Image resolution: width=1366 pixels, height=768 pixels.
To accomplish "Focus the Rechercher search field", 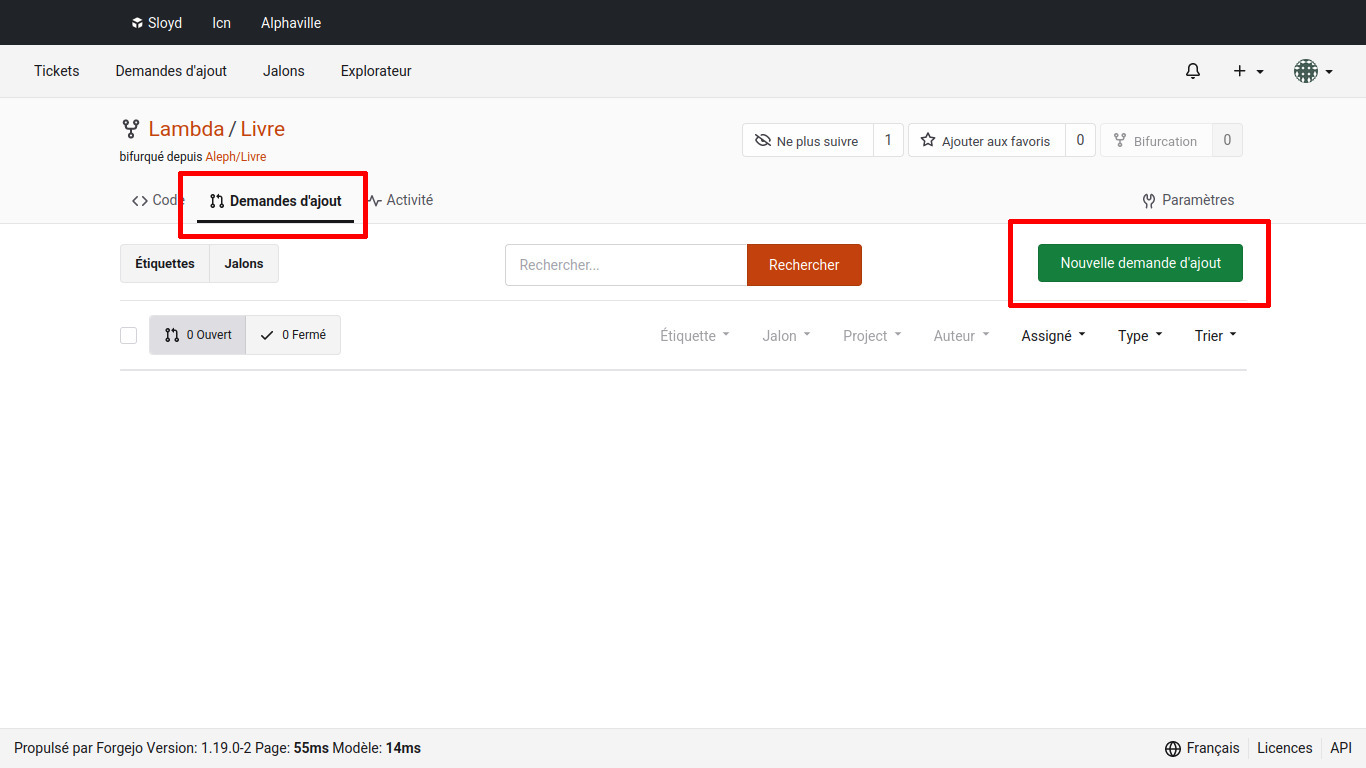I will pyautogui.click(x=626, y=265).
